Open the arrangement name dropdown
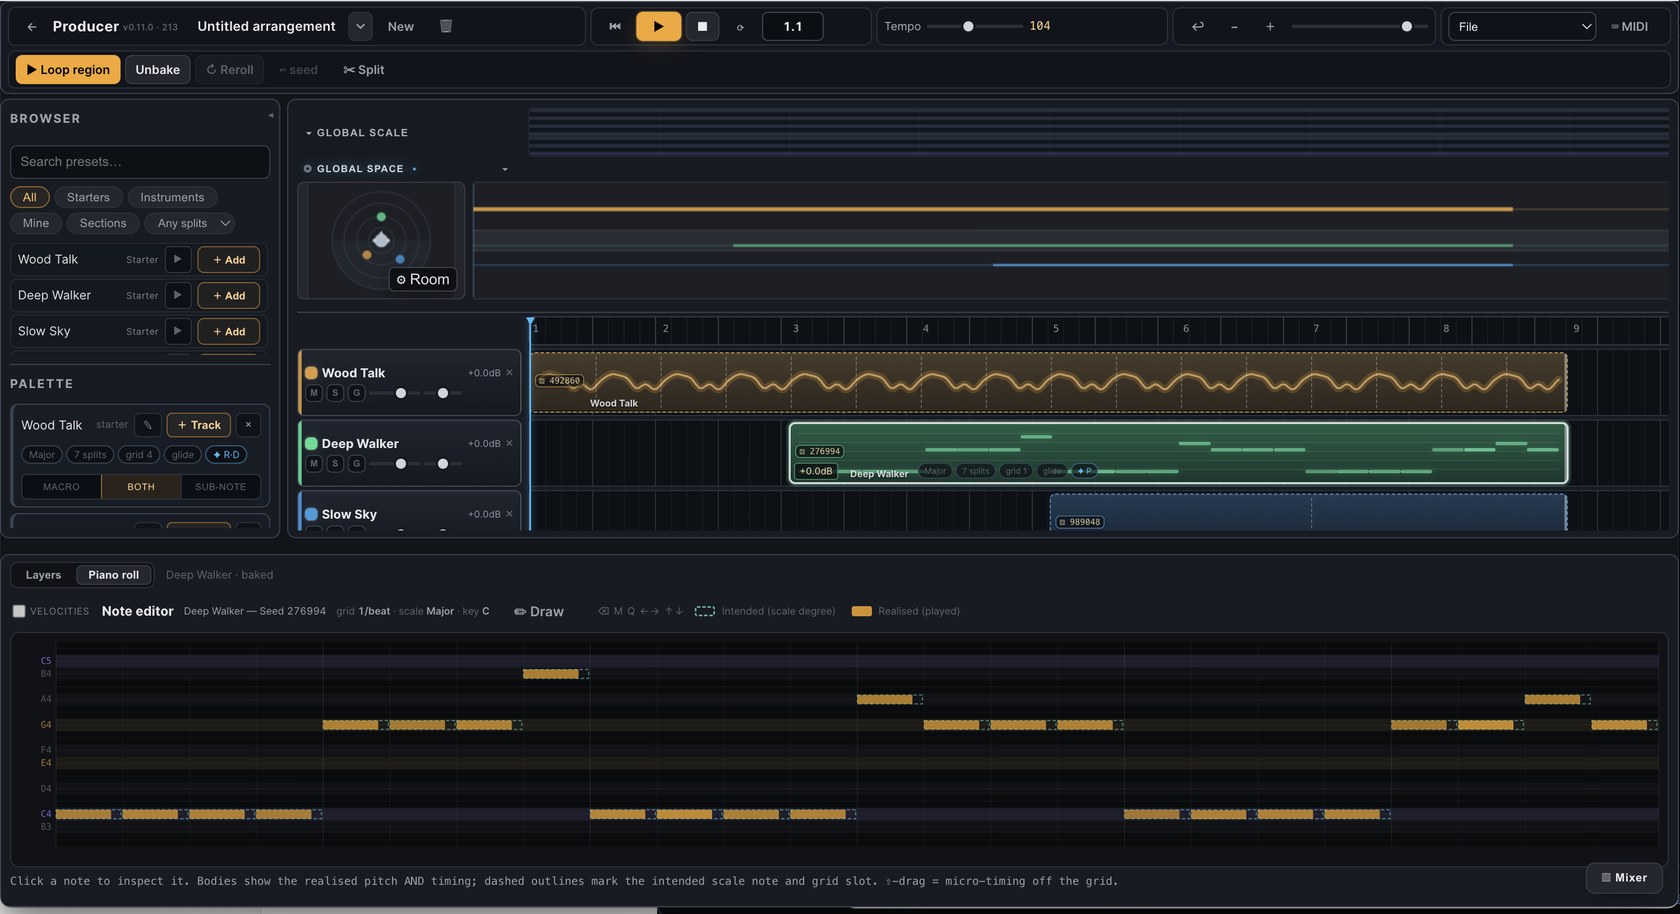Image resolution: width=1680 pixels, height=914 pixels. click(x=361, y=27)
